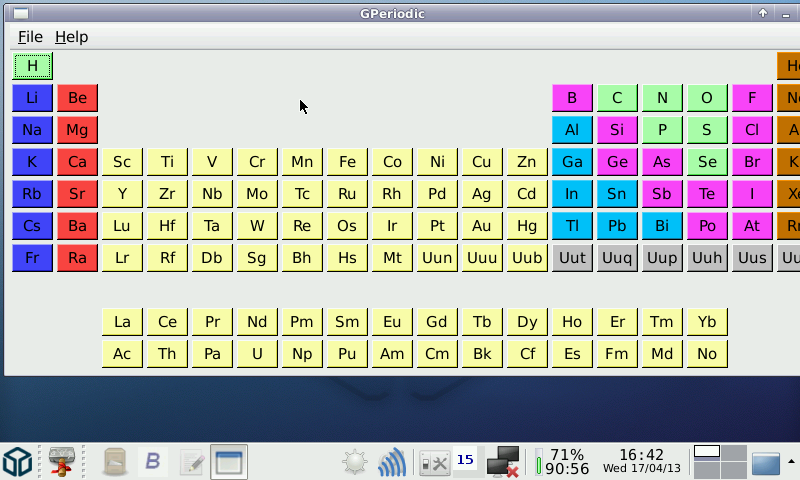
Task: Open the settings tools tray icon
Action: coord(435,463)
